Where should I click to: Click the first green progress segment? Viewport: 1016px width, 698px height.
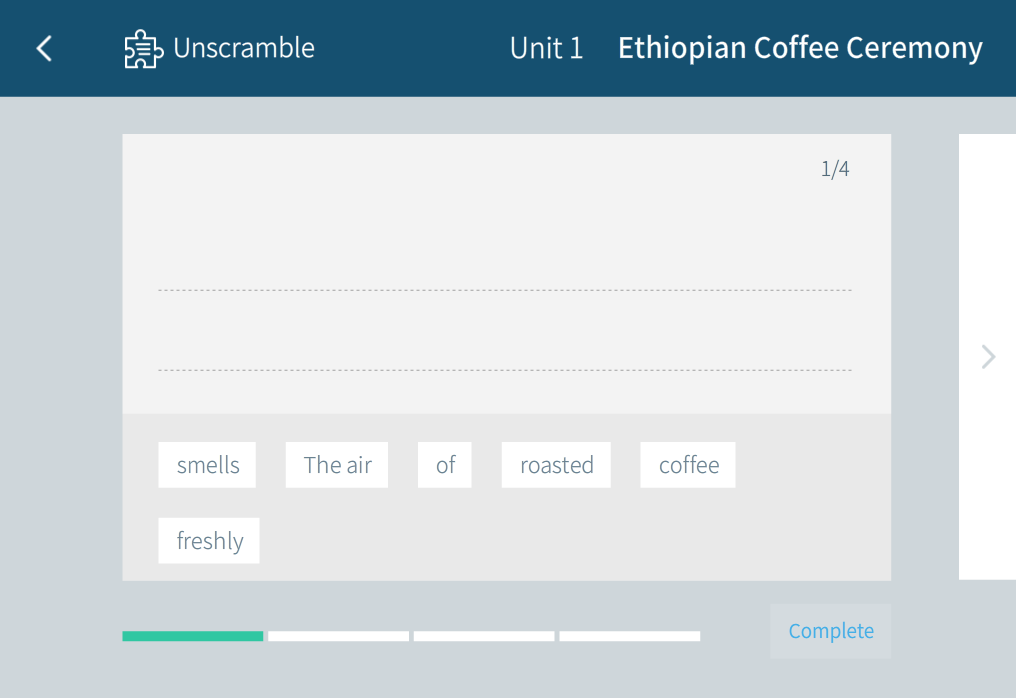coord(193,636)
